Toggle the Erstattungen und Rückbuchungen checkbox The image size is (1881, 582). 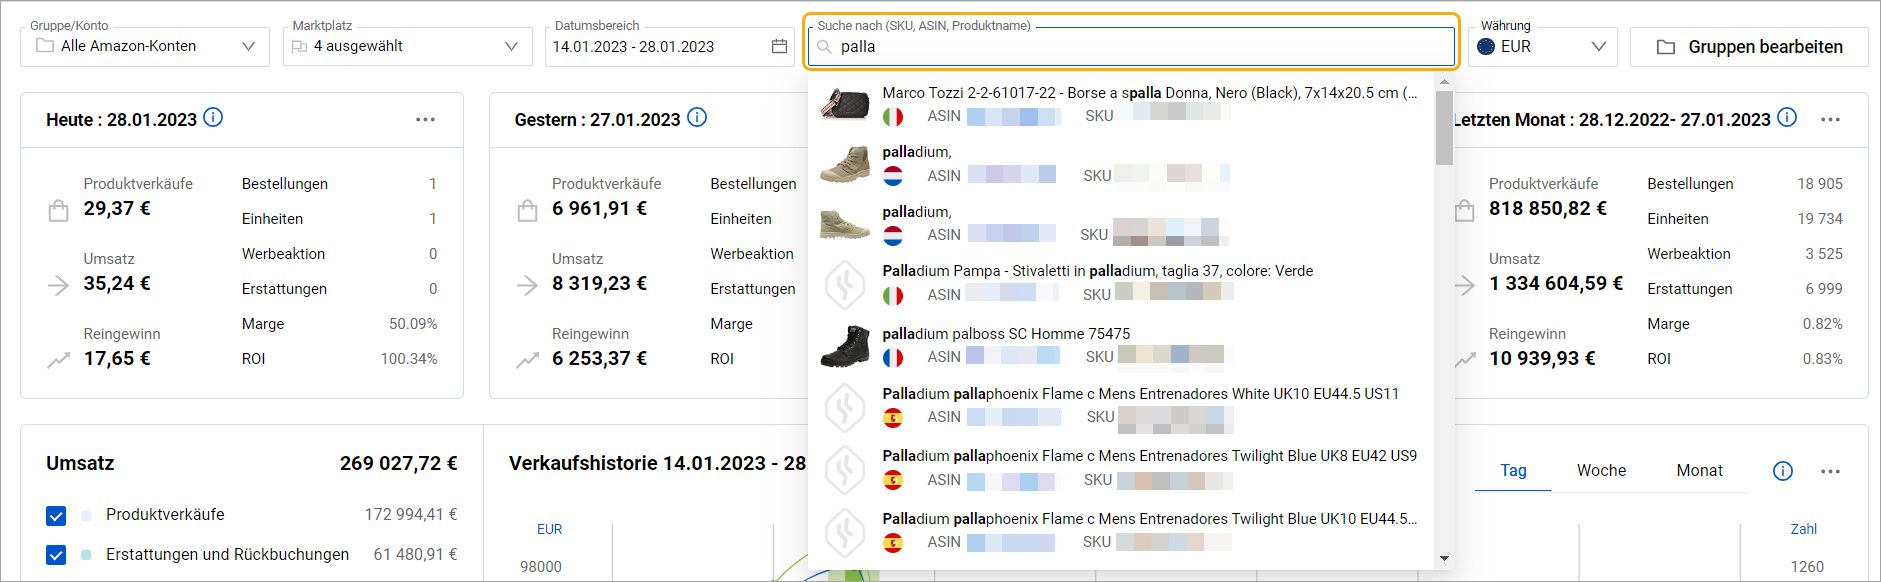point(56,555)
